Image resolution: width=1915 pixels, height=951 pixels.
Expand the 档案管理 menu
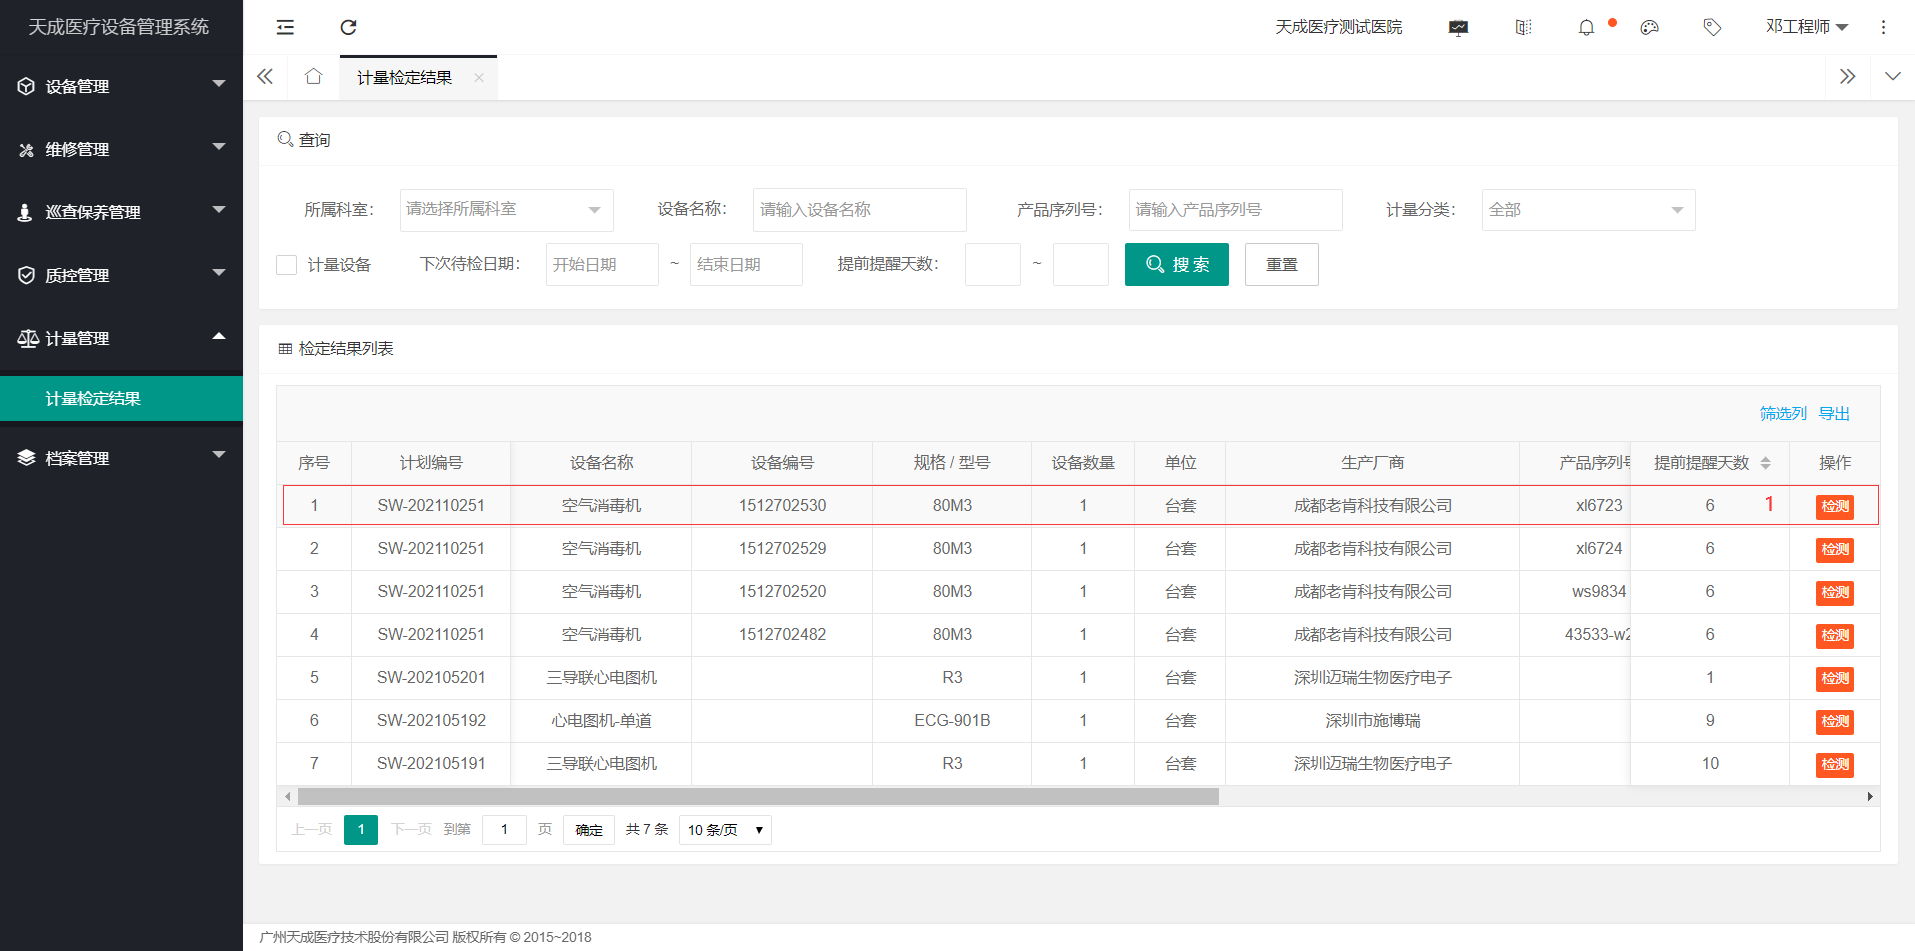pyautogui.click(x=121, y=458)
